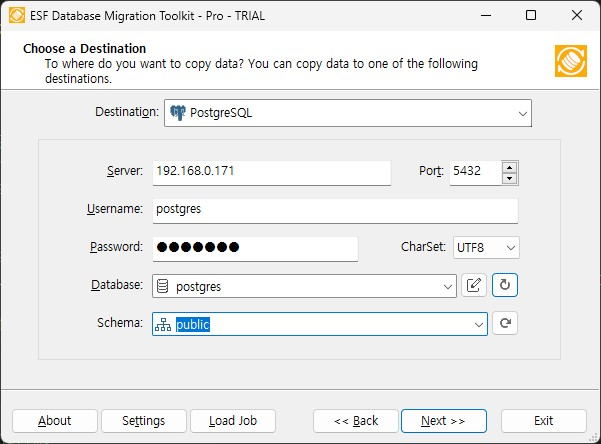Click the Database label
601x444 pixels.
point(117,285)
